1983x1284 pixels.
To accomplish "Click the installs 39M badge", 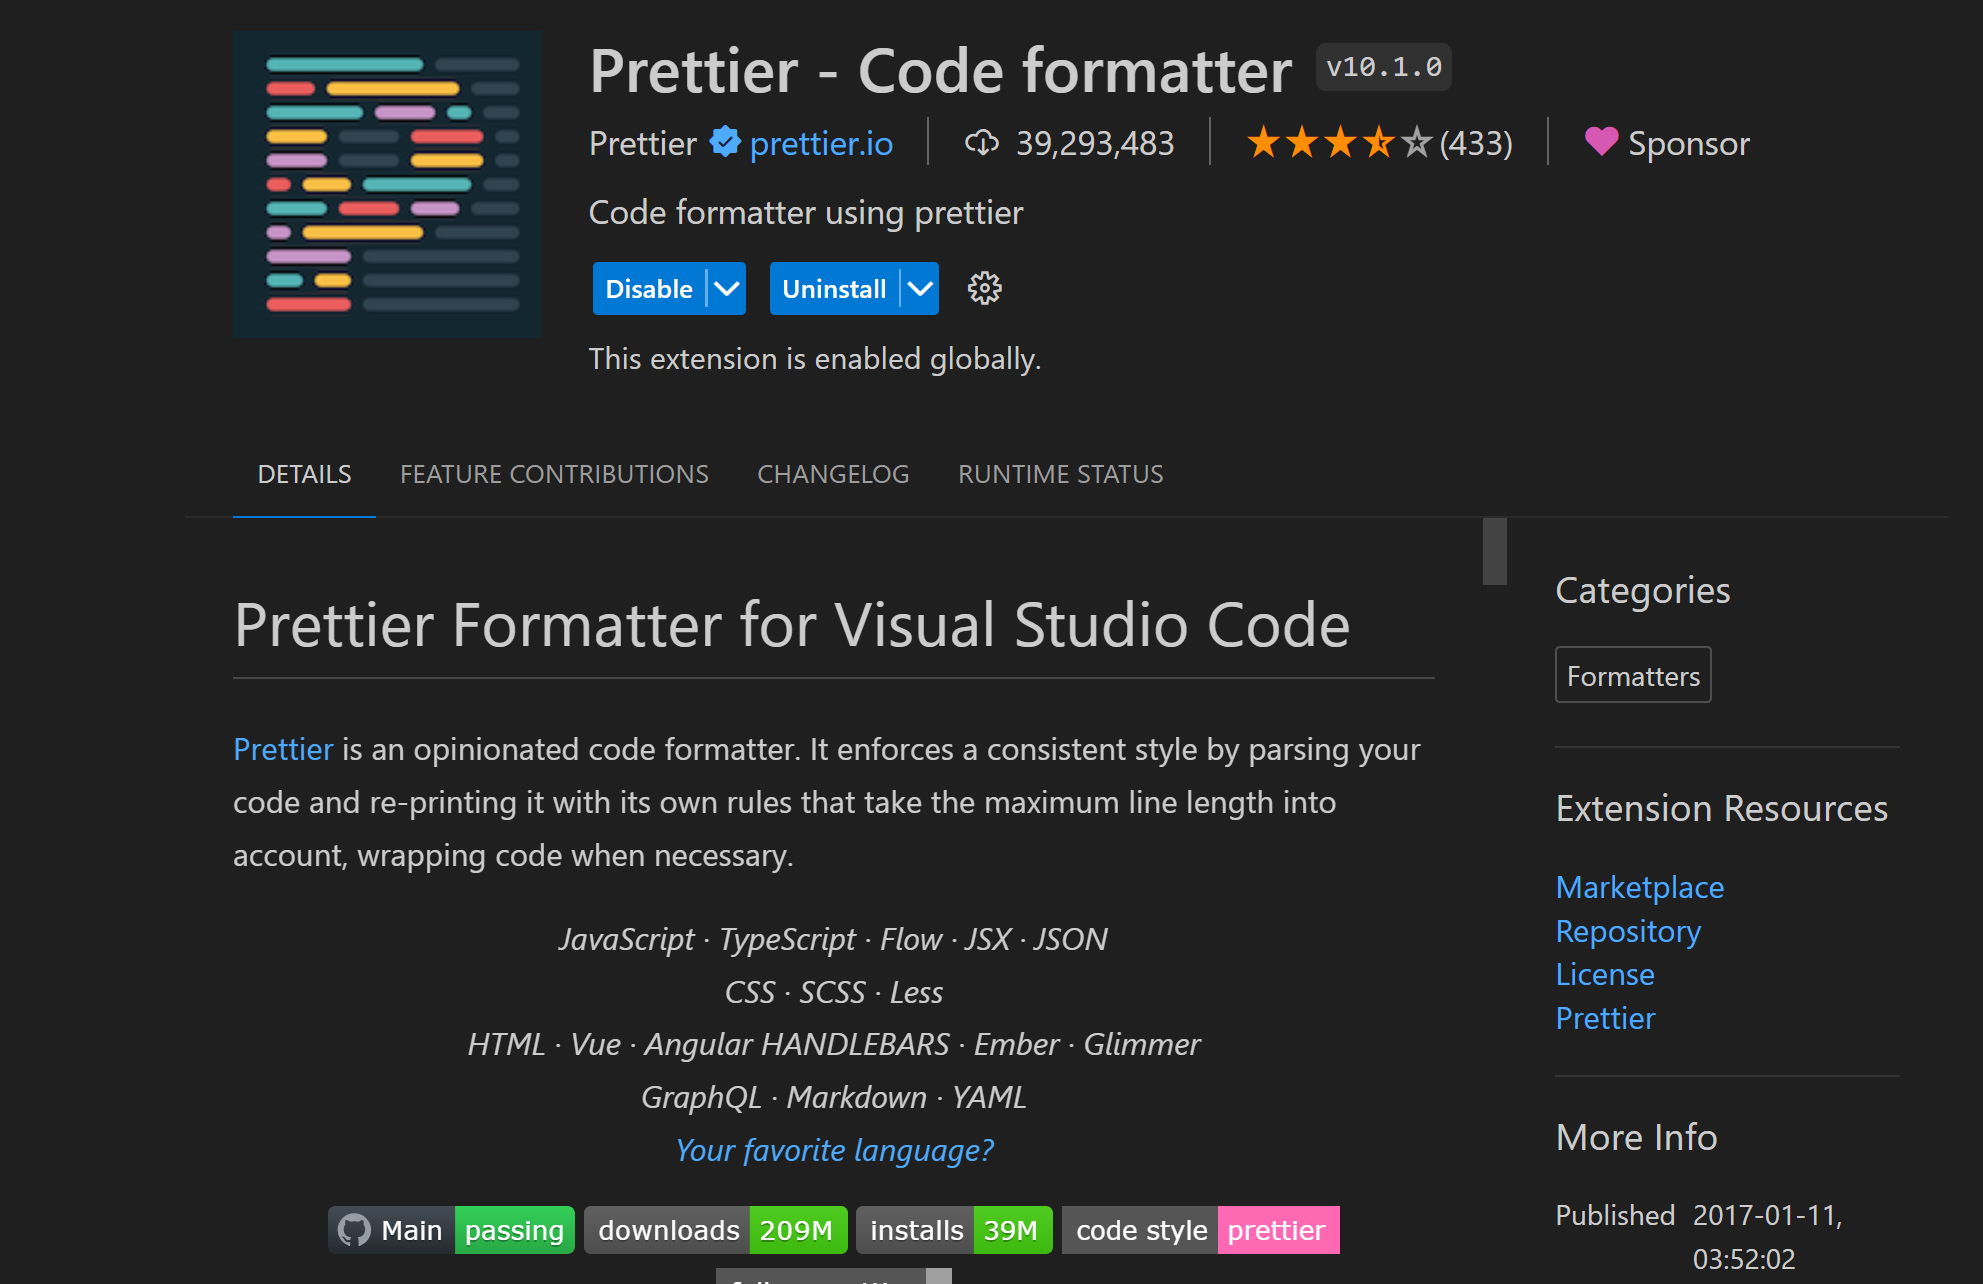I will point(953,1229).
